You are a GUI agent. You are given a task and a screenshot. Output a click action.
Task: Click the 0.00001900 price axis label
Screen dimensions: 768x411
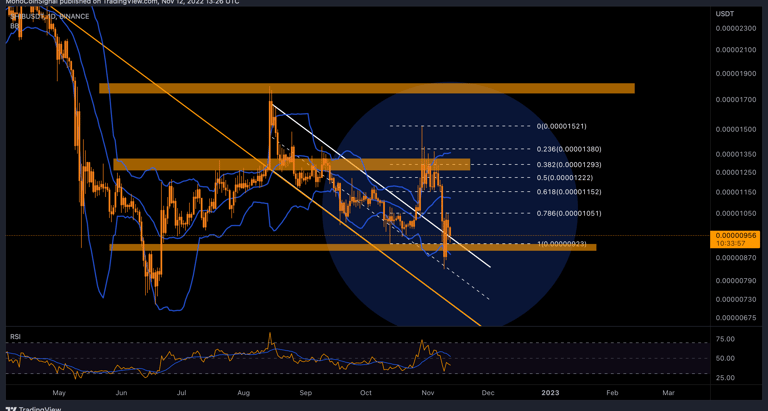pos(736,73)
